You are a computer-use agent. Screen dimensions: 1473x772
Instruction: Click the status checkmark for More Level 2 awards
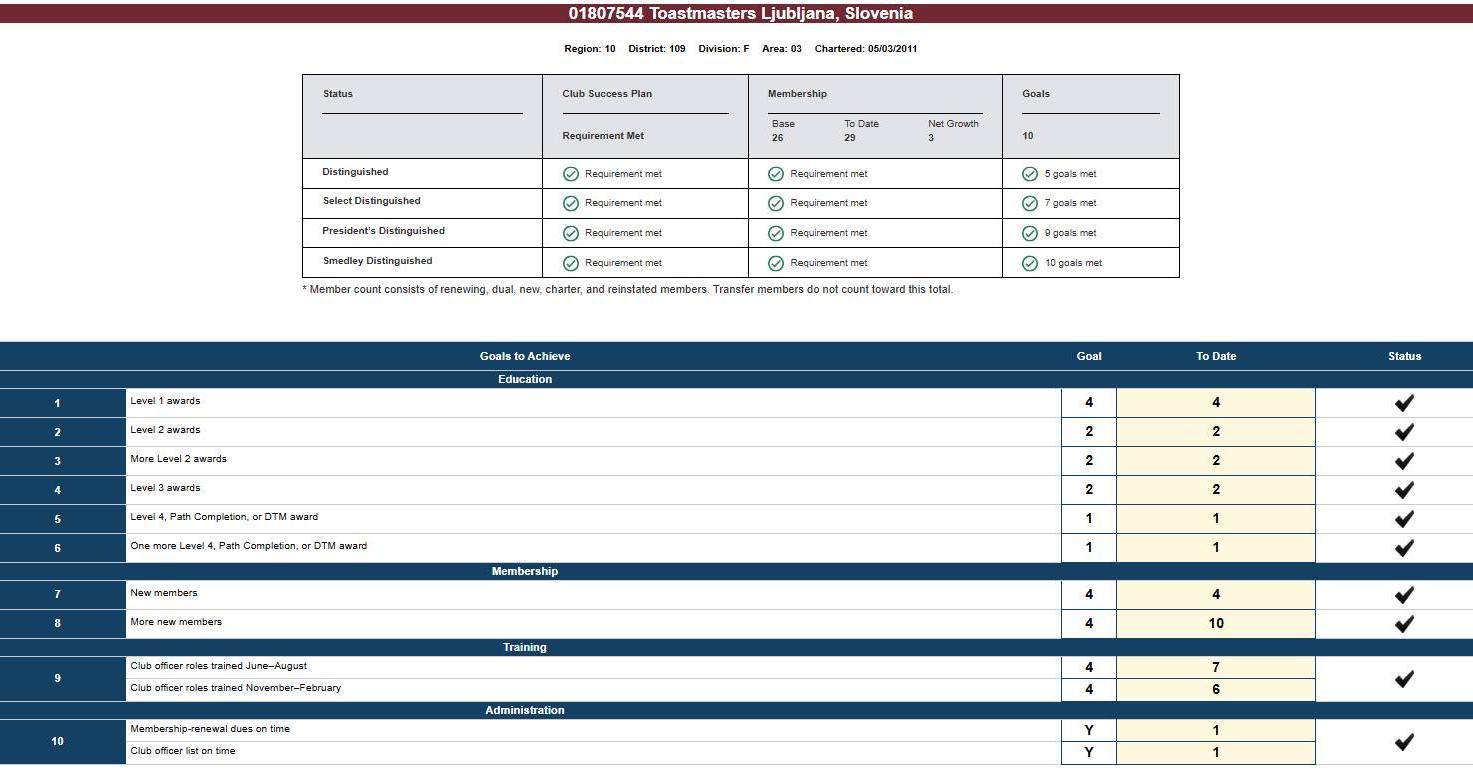(1404, 461)
